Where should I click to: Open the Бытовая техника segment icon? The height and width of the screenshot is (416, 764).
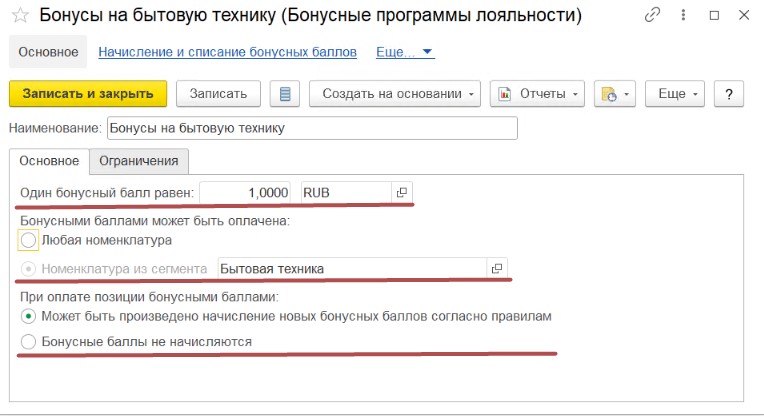[497, 268]
